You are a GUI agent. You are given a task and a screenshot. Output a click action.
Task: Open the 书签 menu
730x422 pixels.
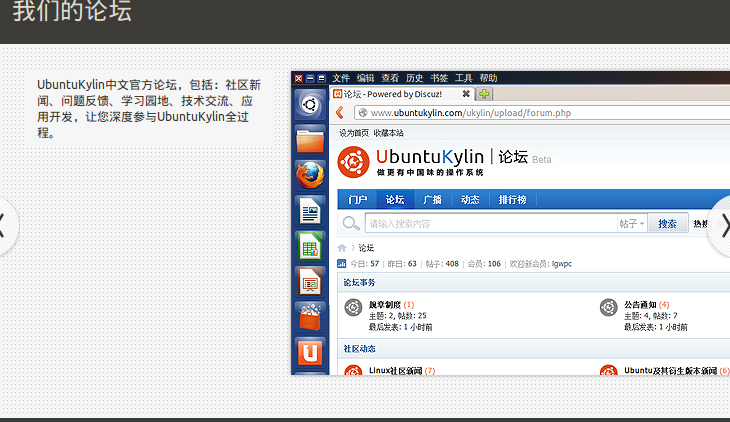pos(439,78)
